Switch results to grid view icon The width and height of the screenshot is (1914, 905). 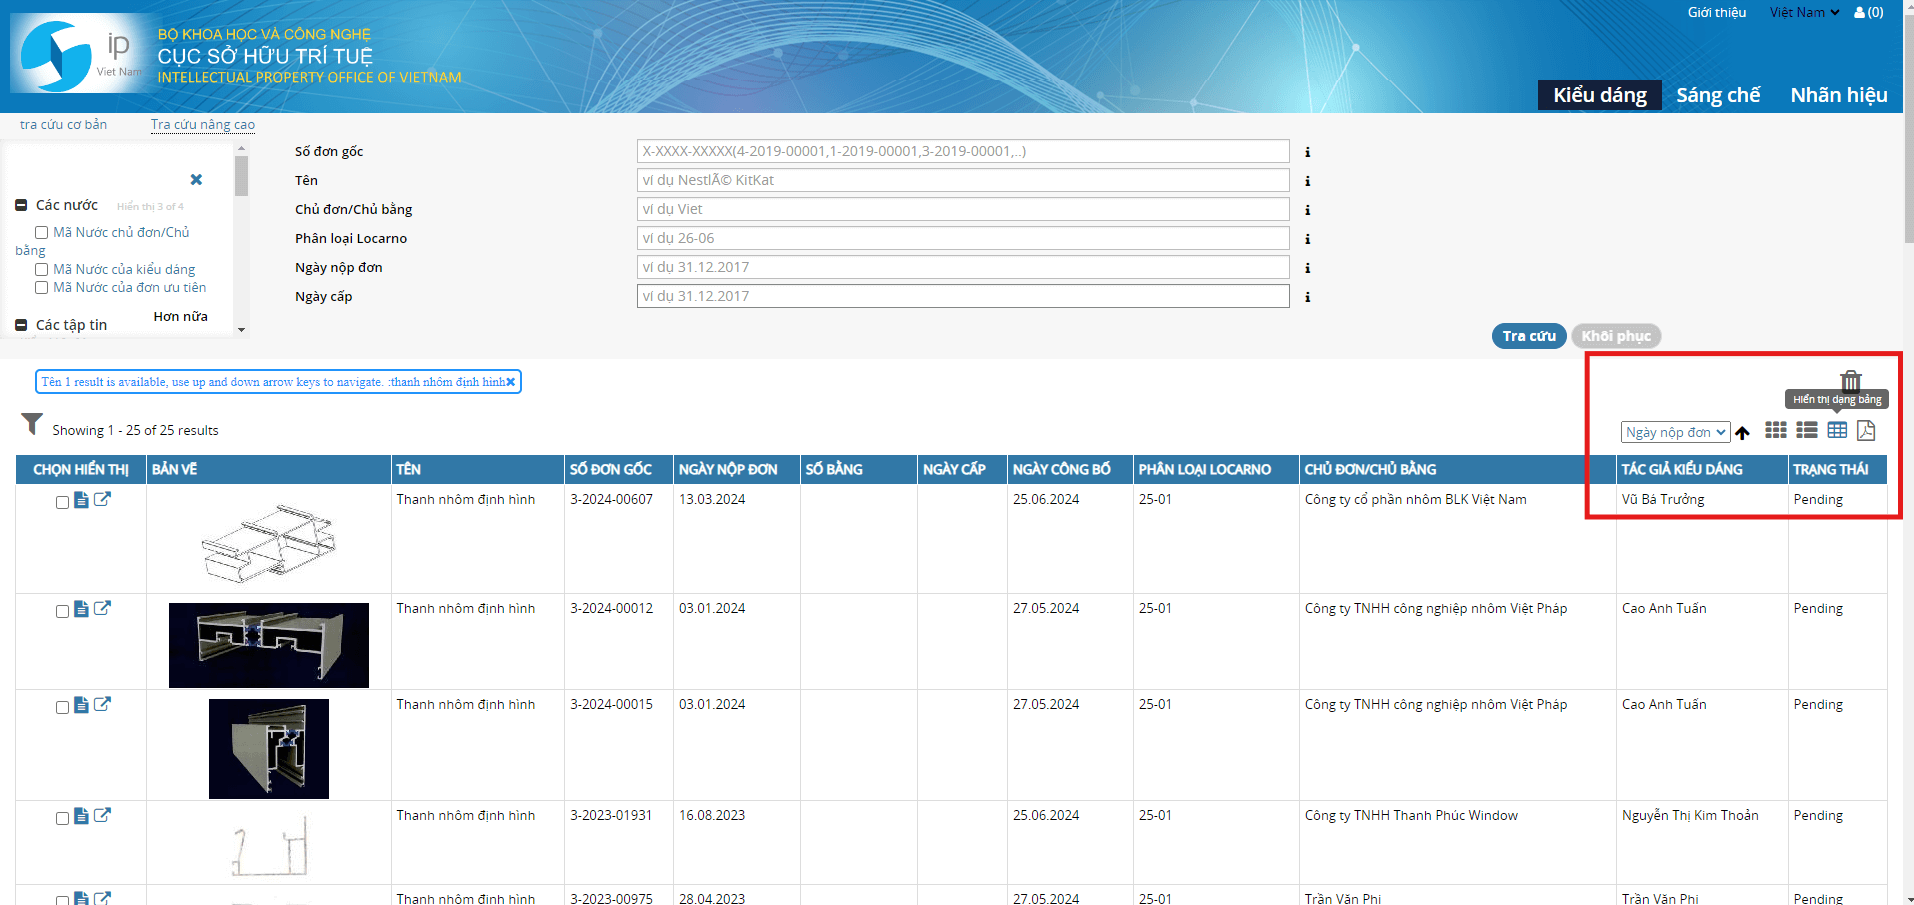coord(1775,430)
